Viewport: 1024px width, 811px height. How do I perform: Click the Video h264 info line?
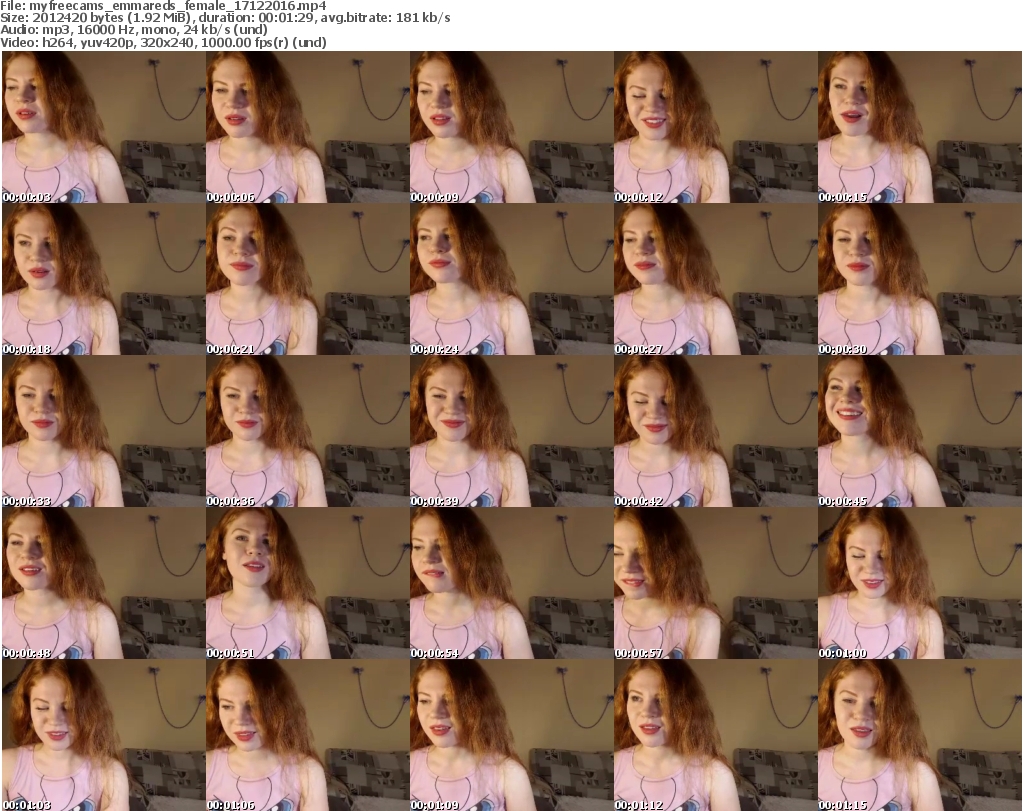point(163,42)
